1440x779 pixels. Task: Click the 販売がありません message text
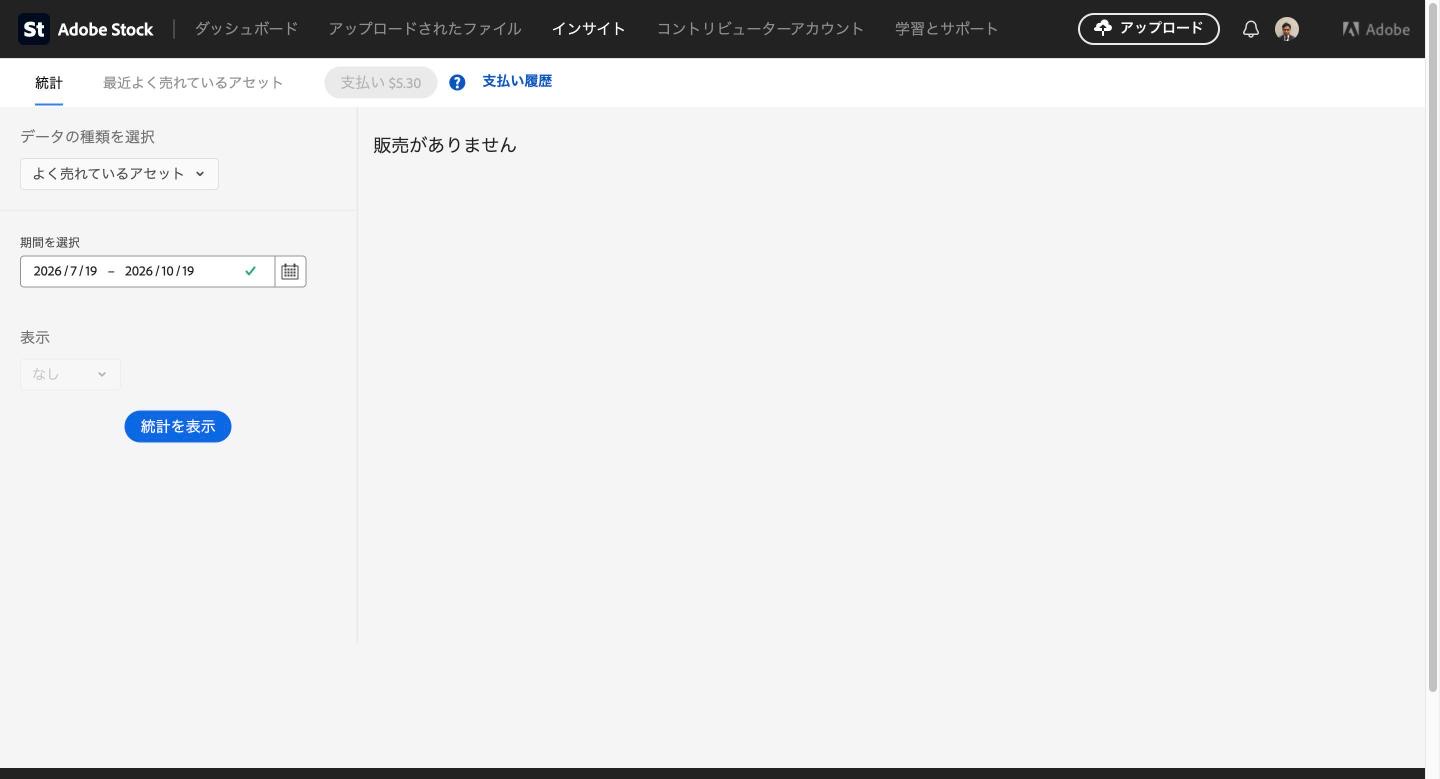pyautogui.click(x=445, y=145)
